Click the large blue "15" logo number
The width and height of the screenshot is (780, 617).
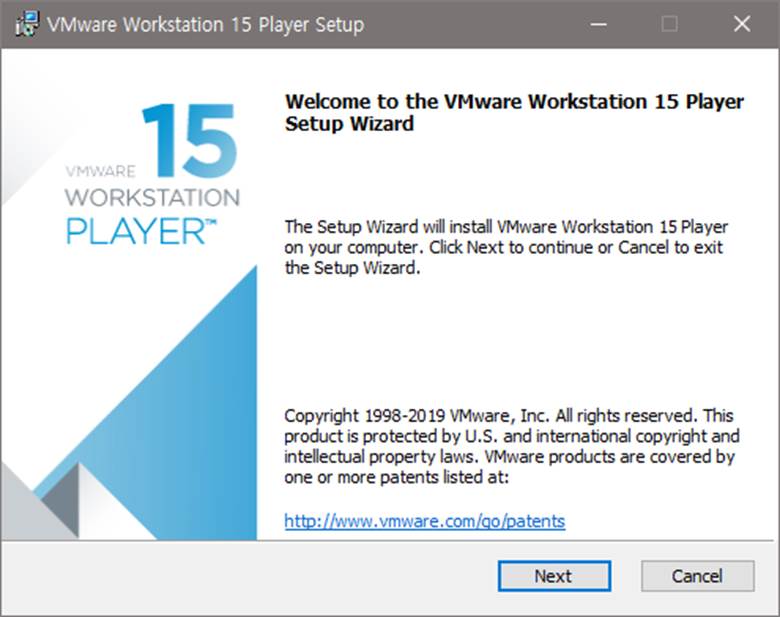(x=188, y=141)
